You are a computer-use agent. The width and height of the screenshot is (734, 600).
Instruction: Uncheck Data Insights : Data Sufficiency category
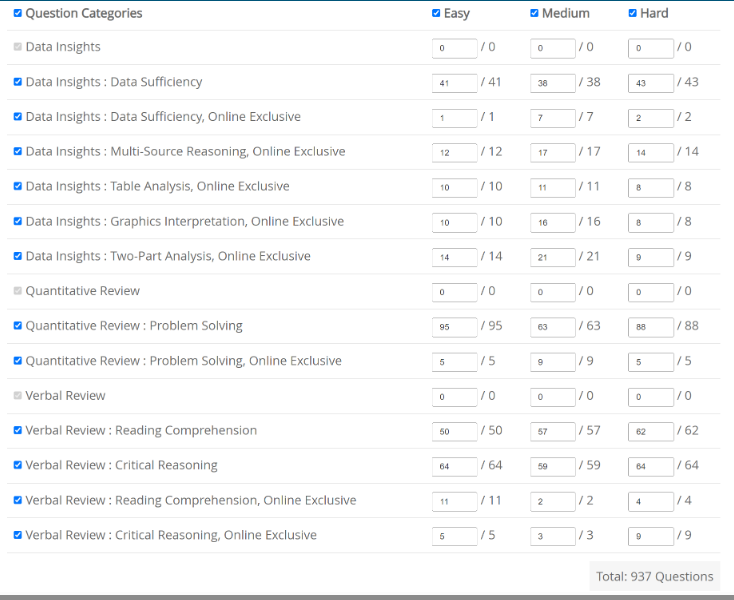point(18,82)
